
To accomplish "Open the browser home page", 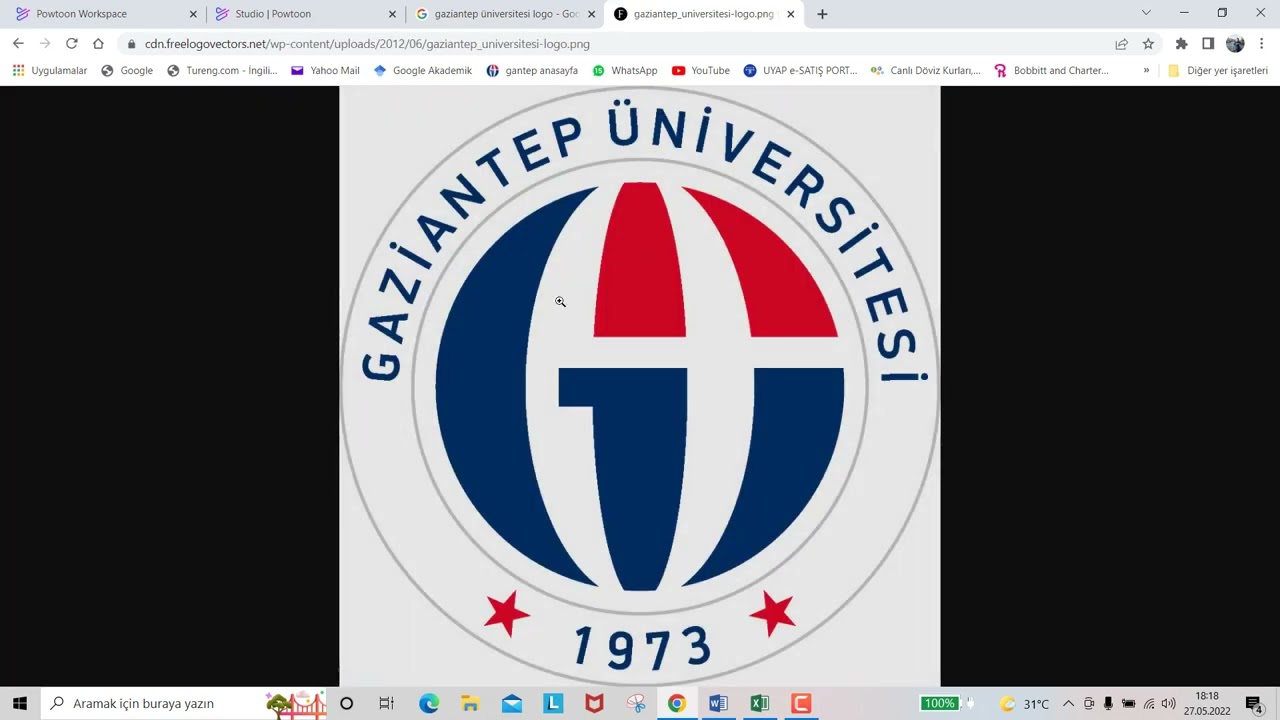I will click(98, 44).
